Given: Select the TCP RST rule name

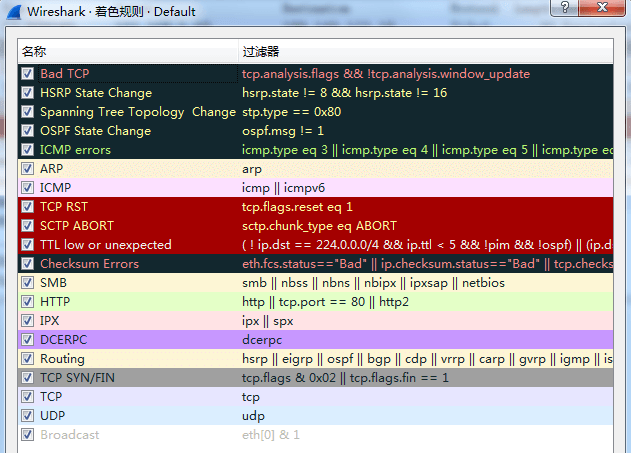Looking at the screenshot, I should coord(64,207).
